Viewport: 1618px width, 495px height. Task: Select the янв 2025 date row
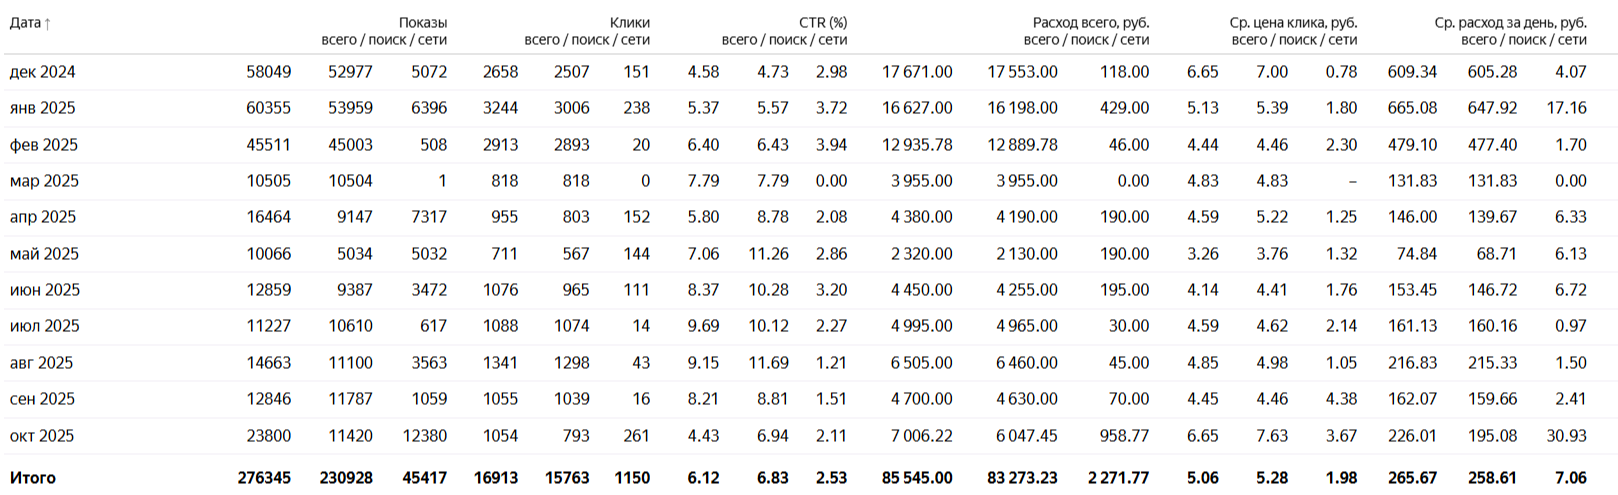pos(42,108)
